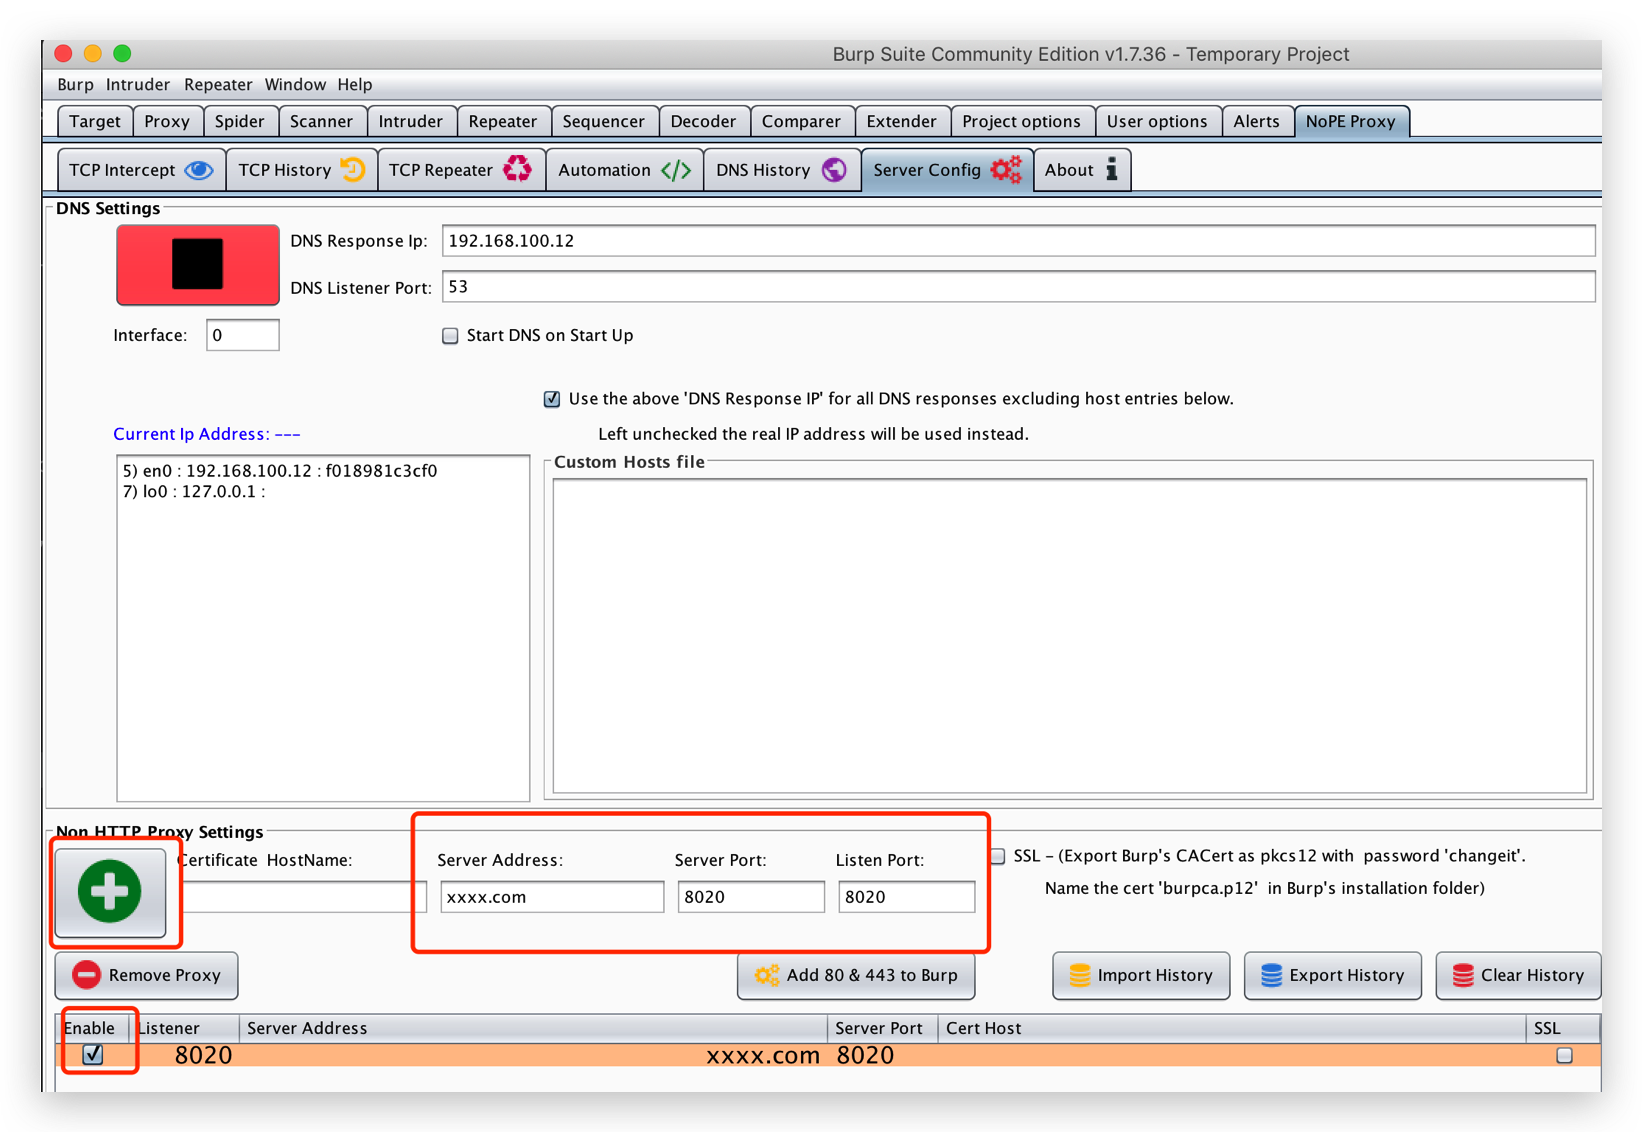This screenshot has height=1132, width=1642.
Task: Click the Import History button
Action: pyautogui.click(x=1141, y=975)
